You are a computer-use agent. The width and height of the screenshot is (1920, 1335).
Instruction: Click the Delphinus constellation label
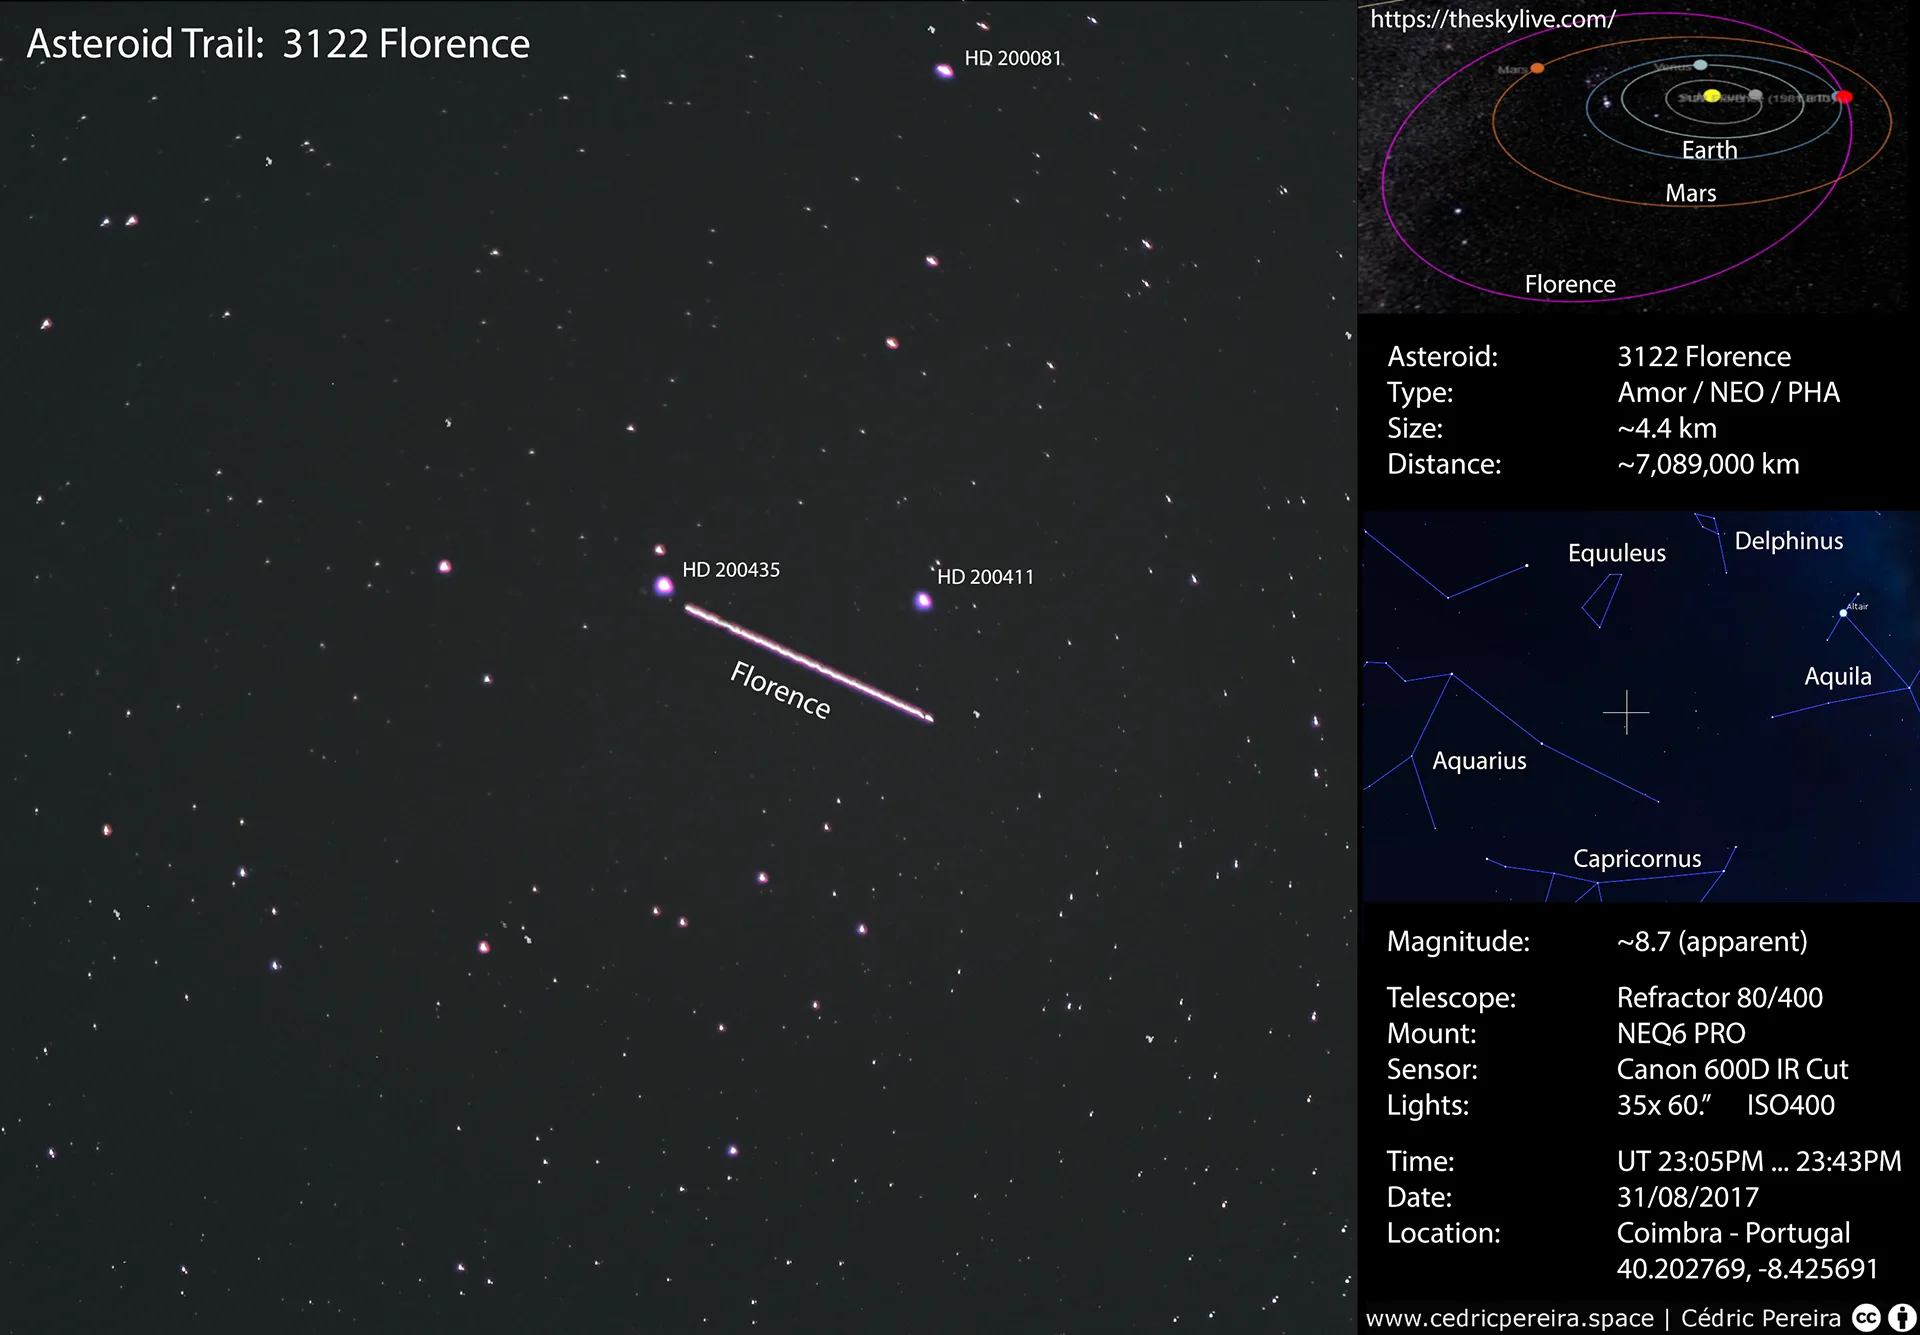point(1788,541)
